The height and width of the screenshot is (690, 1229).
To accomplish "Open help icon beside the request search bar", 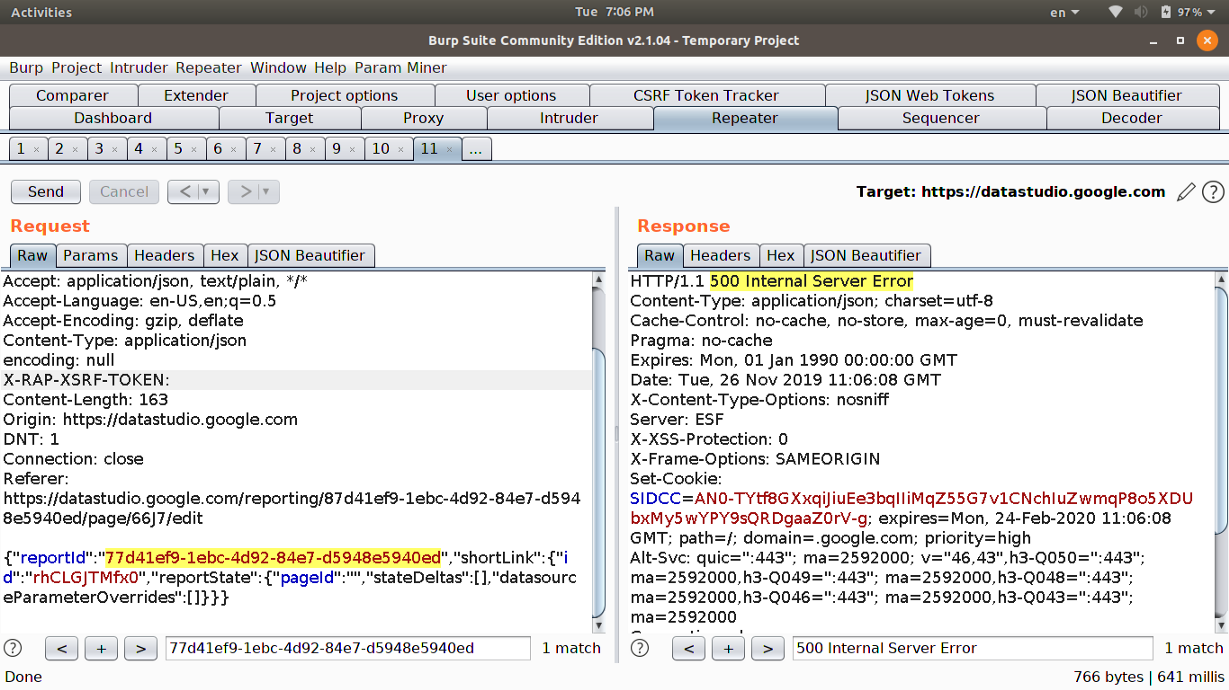I will (x=13, y=648).
